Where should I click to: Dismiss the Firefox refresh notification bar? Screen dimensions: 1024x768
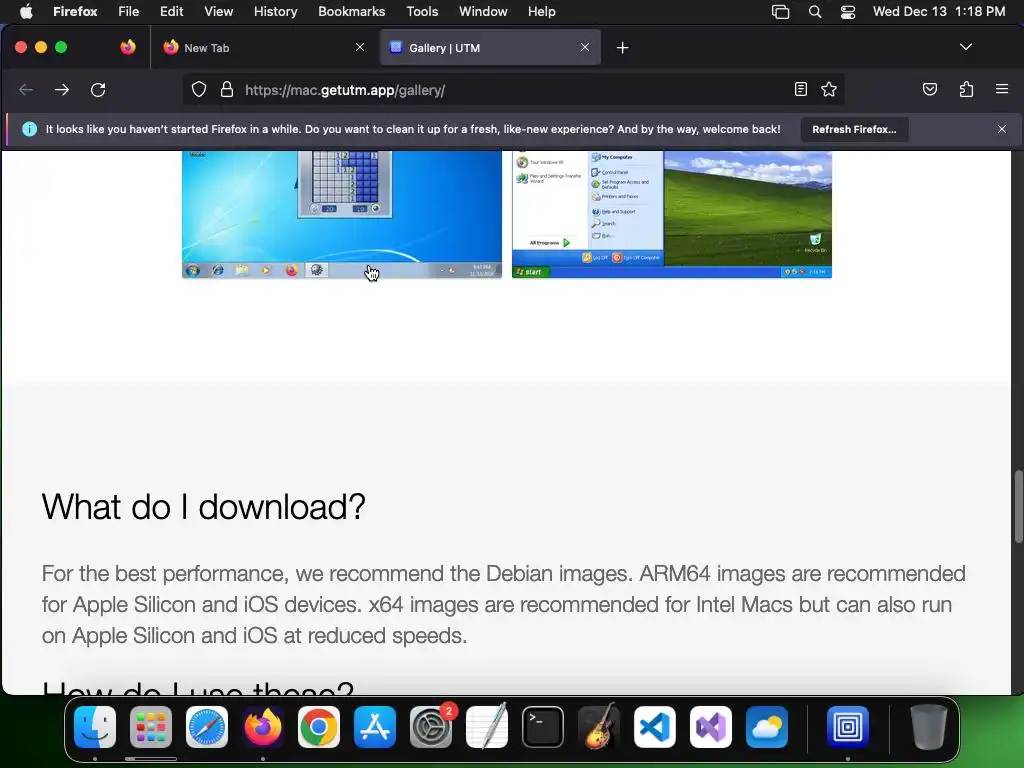pyautogui.click(x=1002, y=129)
